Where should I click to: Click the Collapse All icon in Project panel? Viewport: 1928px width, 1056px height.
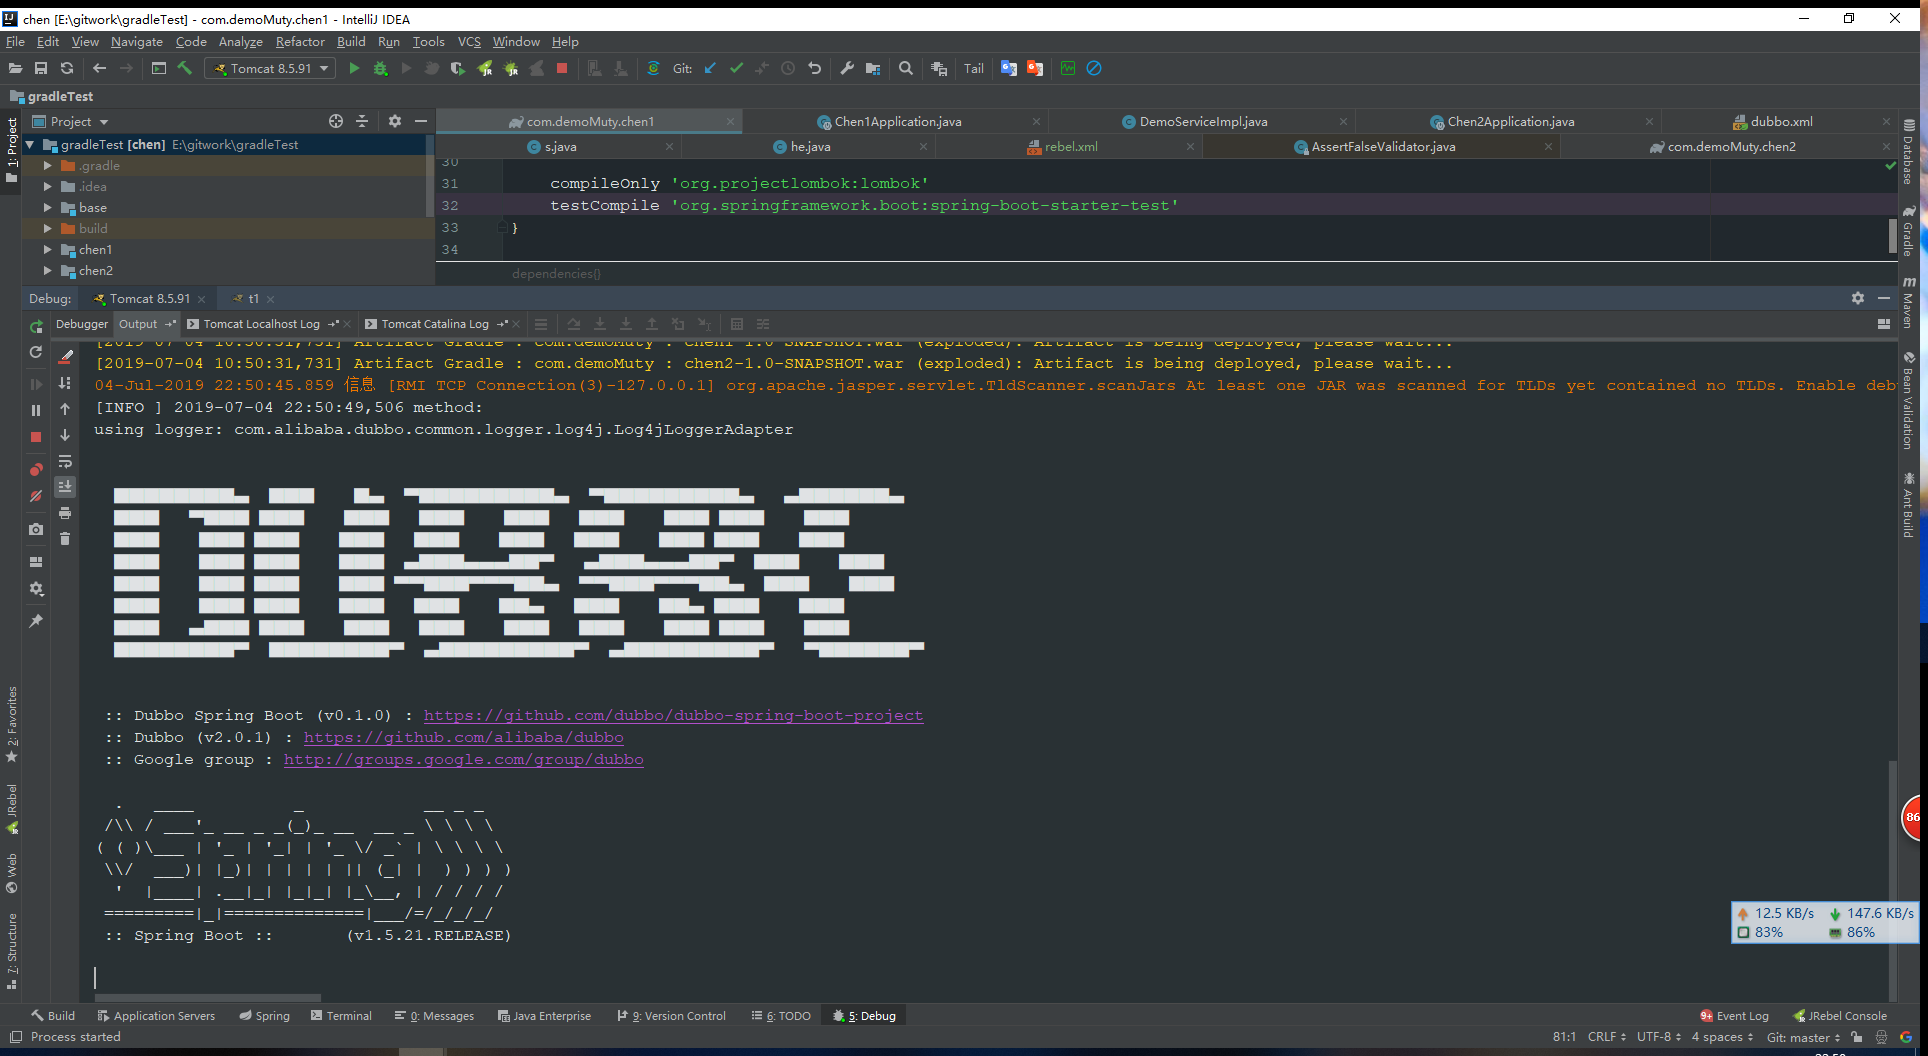click(x=362, y=121)
